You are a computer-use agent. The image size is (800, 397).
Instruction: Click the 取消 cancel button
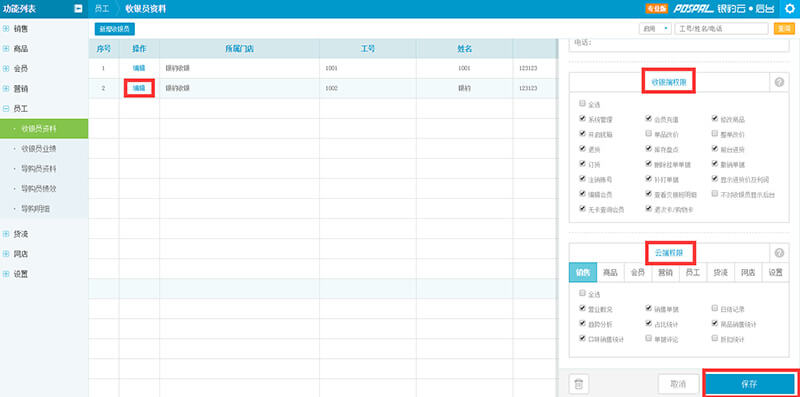coord(678,384)
